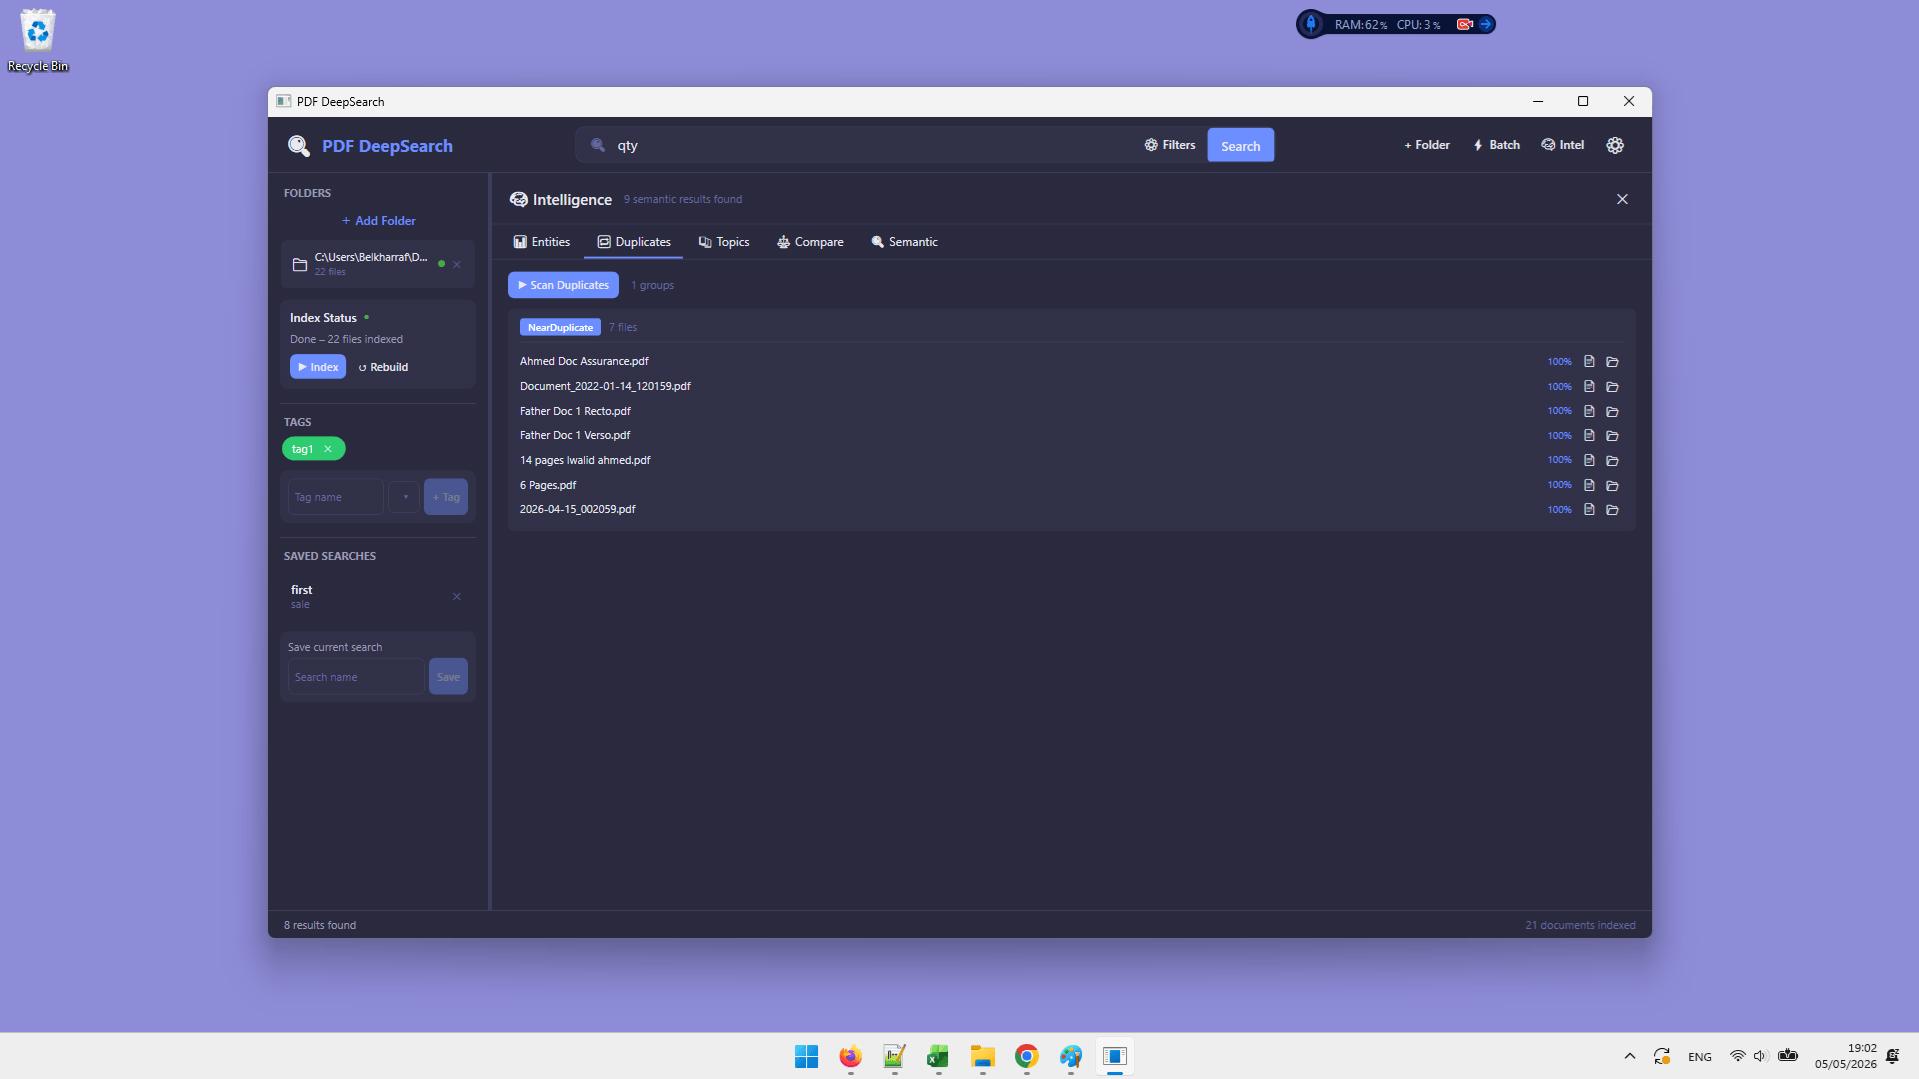This screenshot has width=1919, height=1079.
Task: Open Firefox from the taskbar
Action: coord(850,1056)
